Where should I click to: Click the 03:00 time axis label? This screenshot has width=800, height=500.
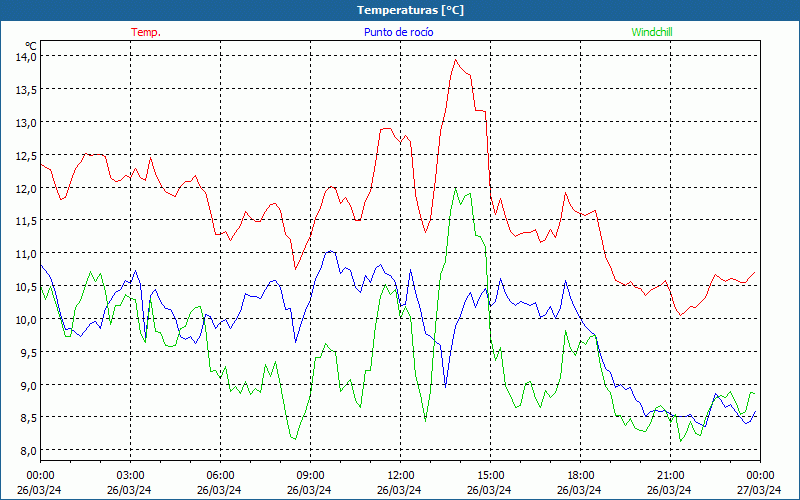[130, 476]
